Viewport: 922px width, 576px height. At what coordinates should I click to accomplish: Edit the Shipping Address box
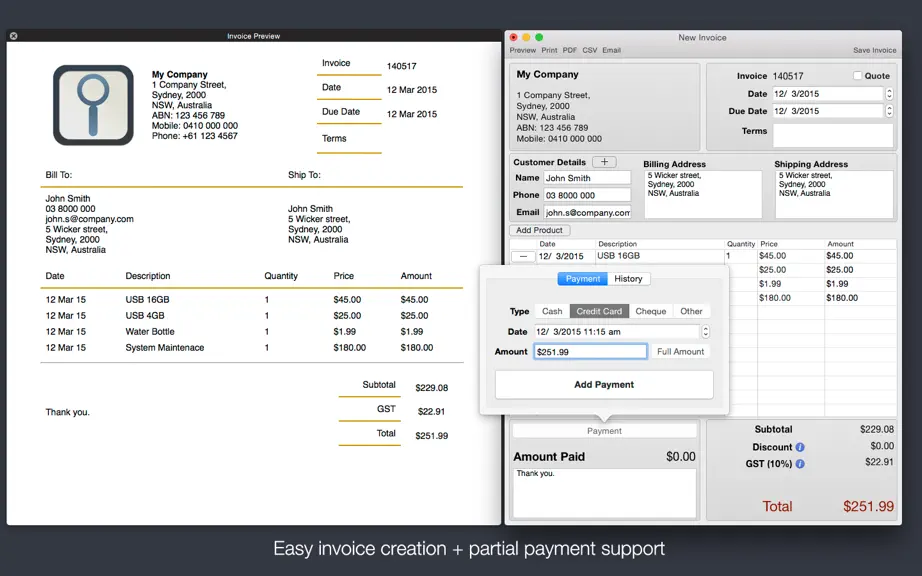click(x=834, y=194)
